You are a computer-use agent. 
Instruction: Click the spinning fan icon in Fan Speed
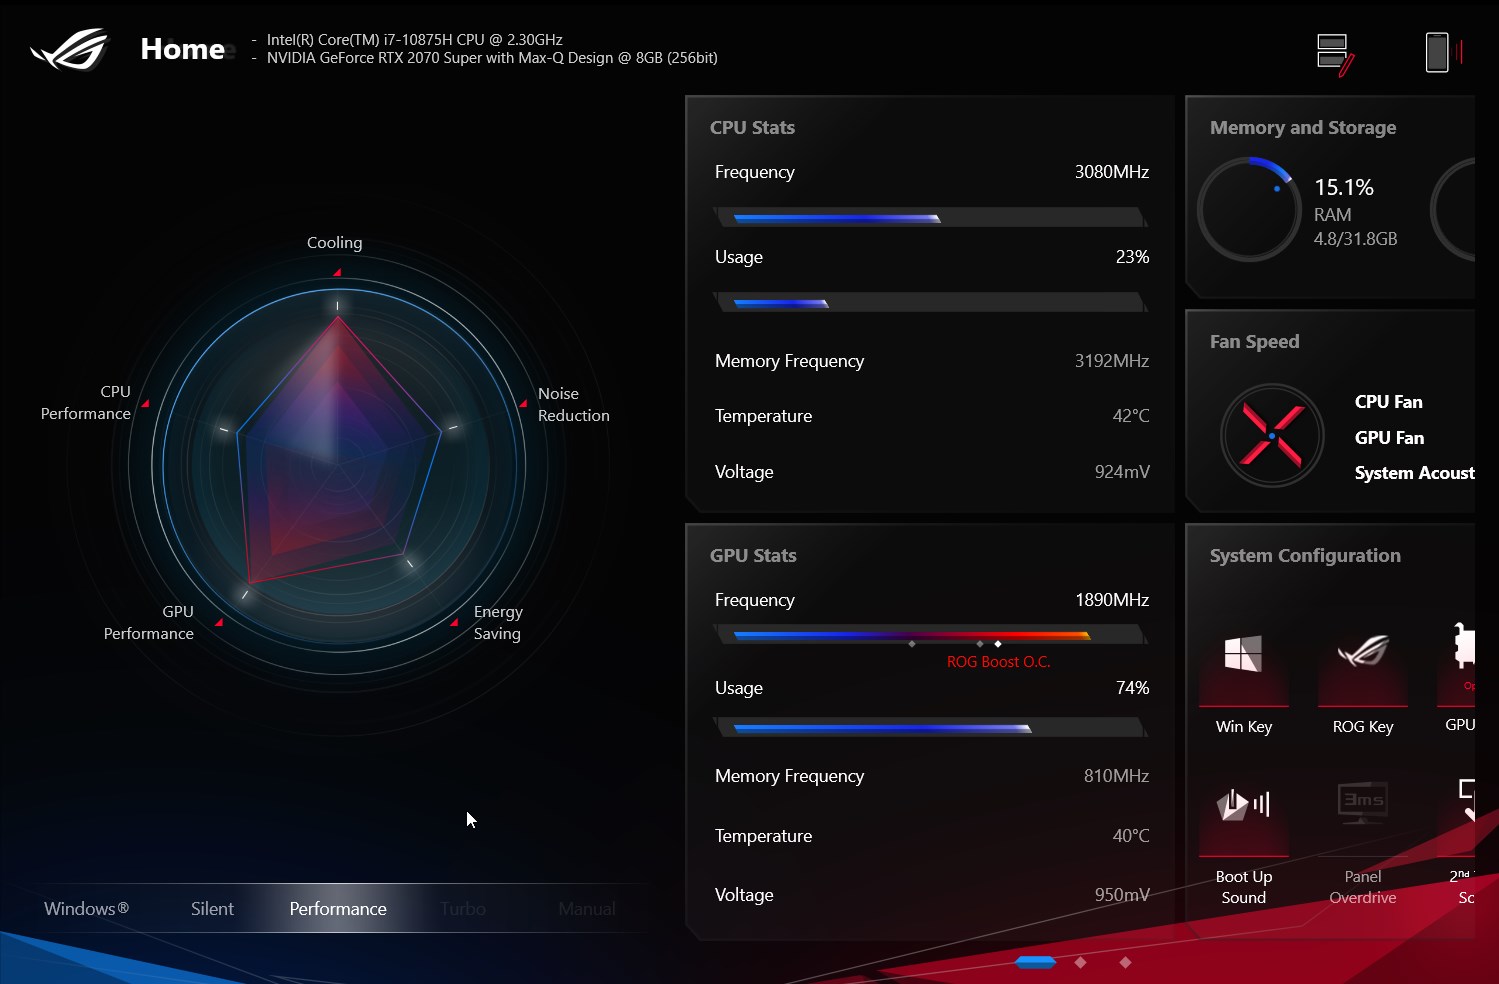[x=1271, y=436]
